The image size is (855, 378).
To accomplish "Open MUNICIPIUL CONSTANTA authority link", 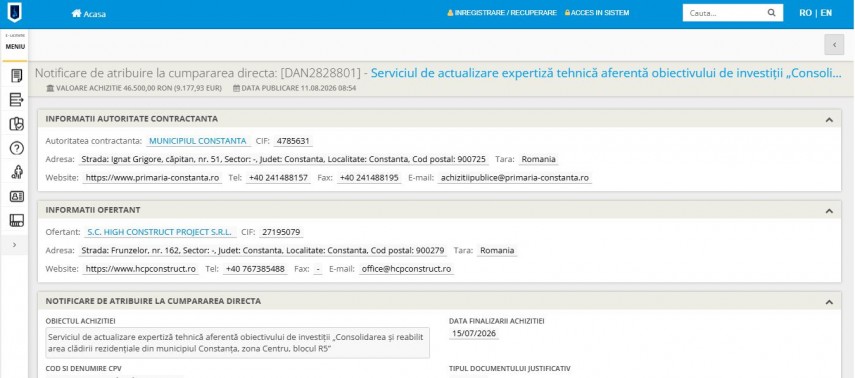I will 198,141.
